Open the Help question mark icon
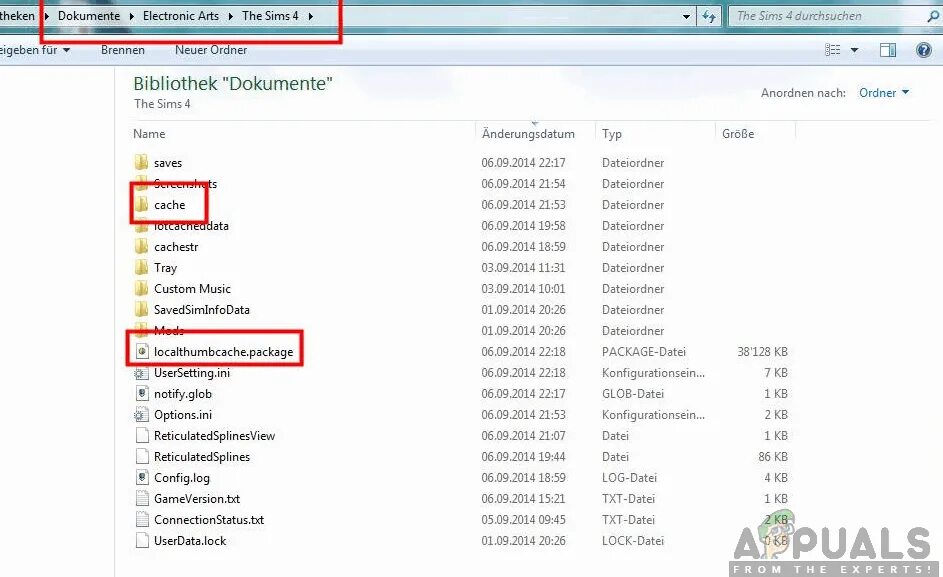This screenshot has height=577, width=943. (x=924, y=50)
